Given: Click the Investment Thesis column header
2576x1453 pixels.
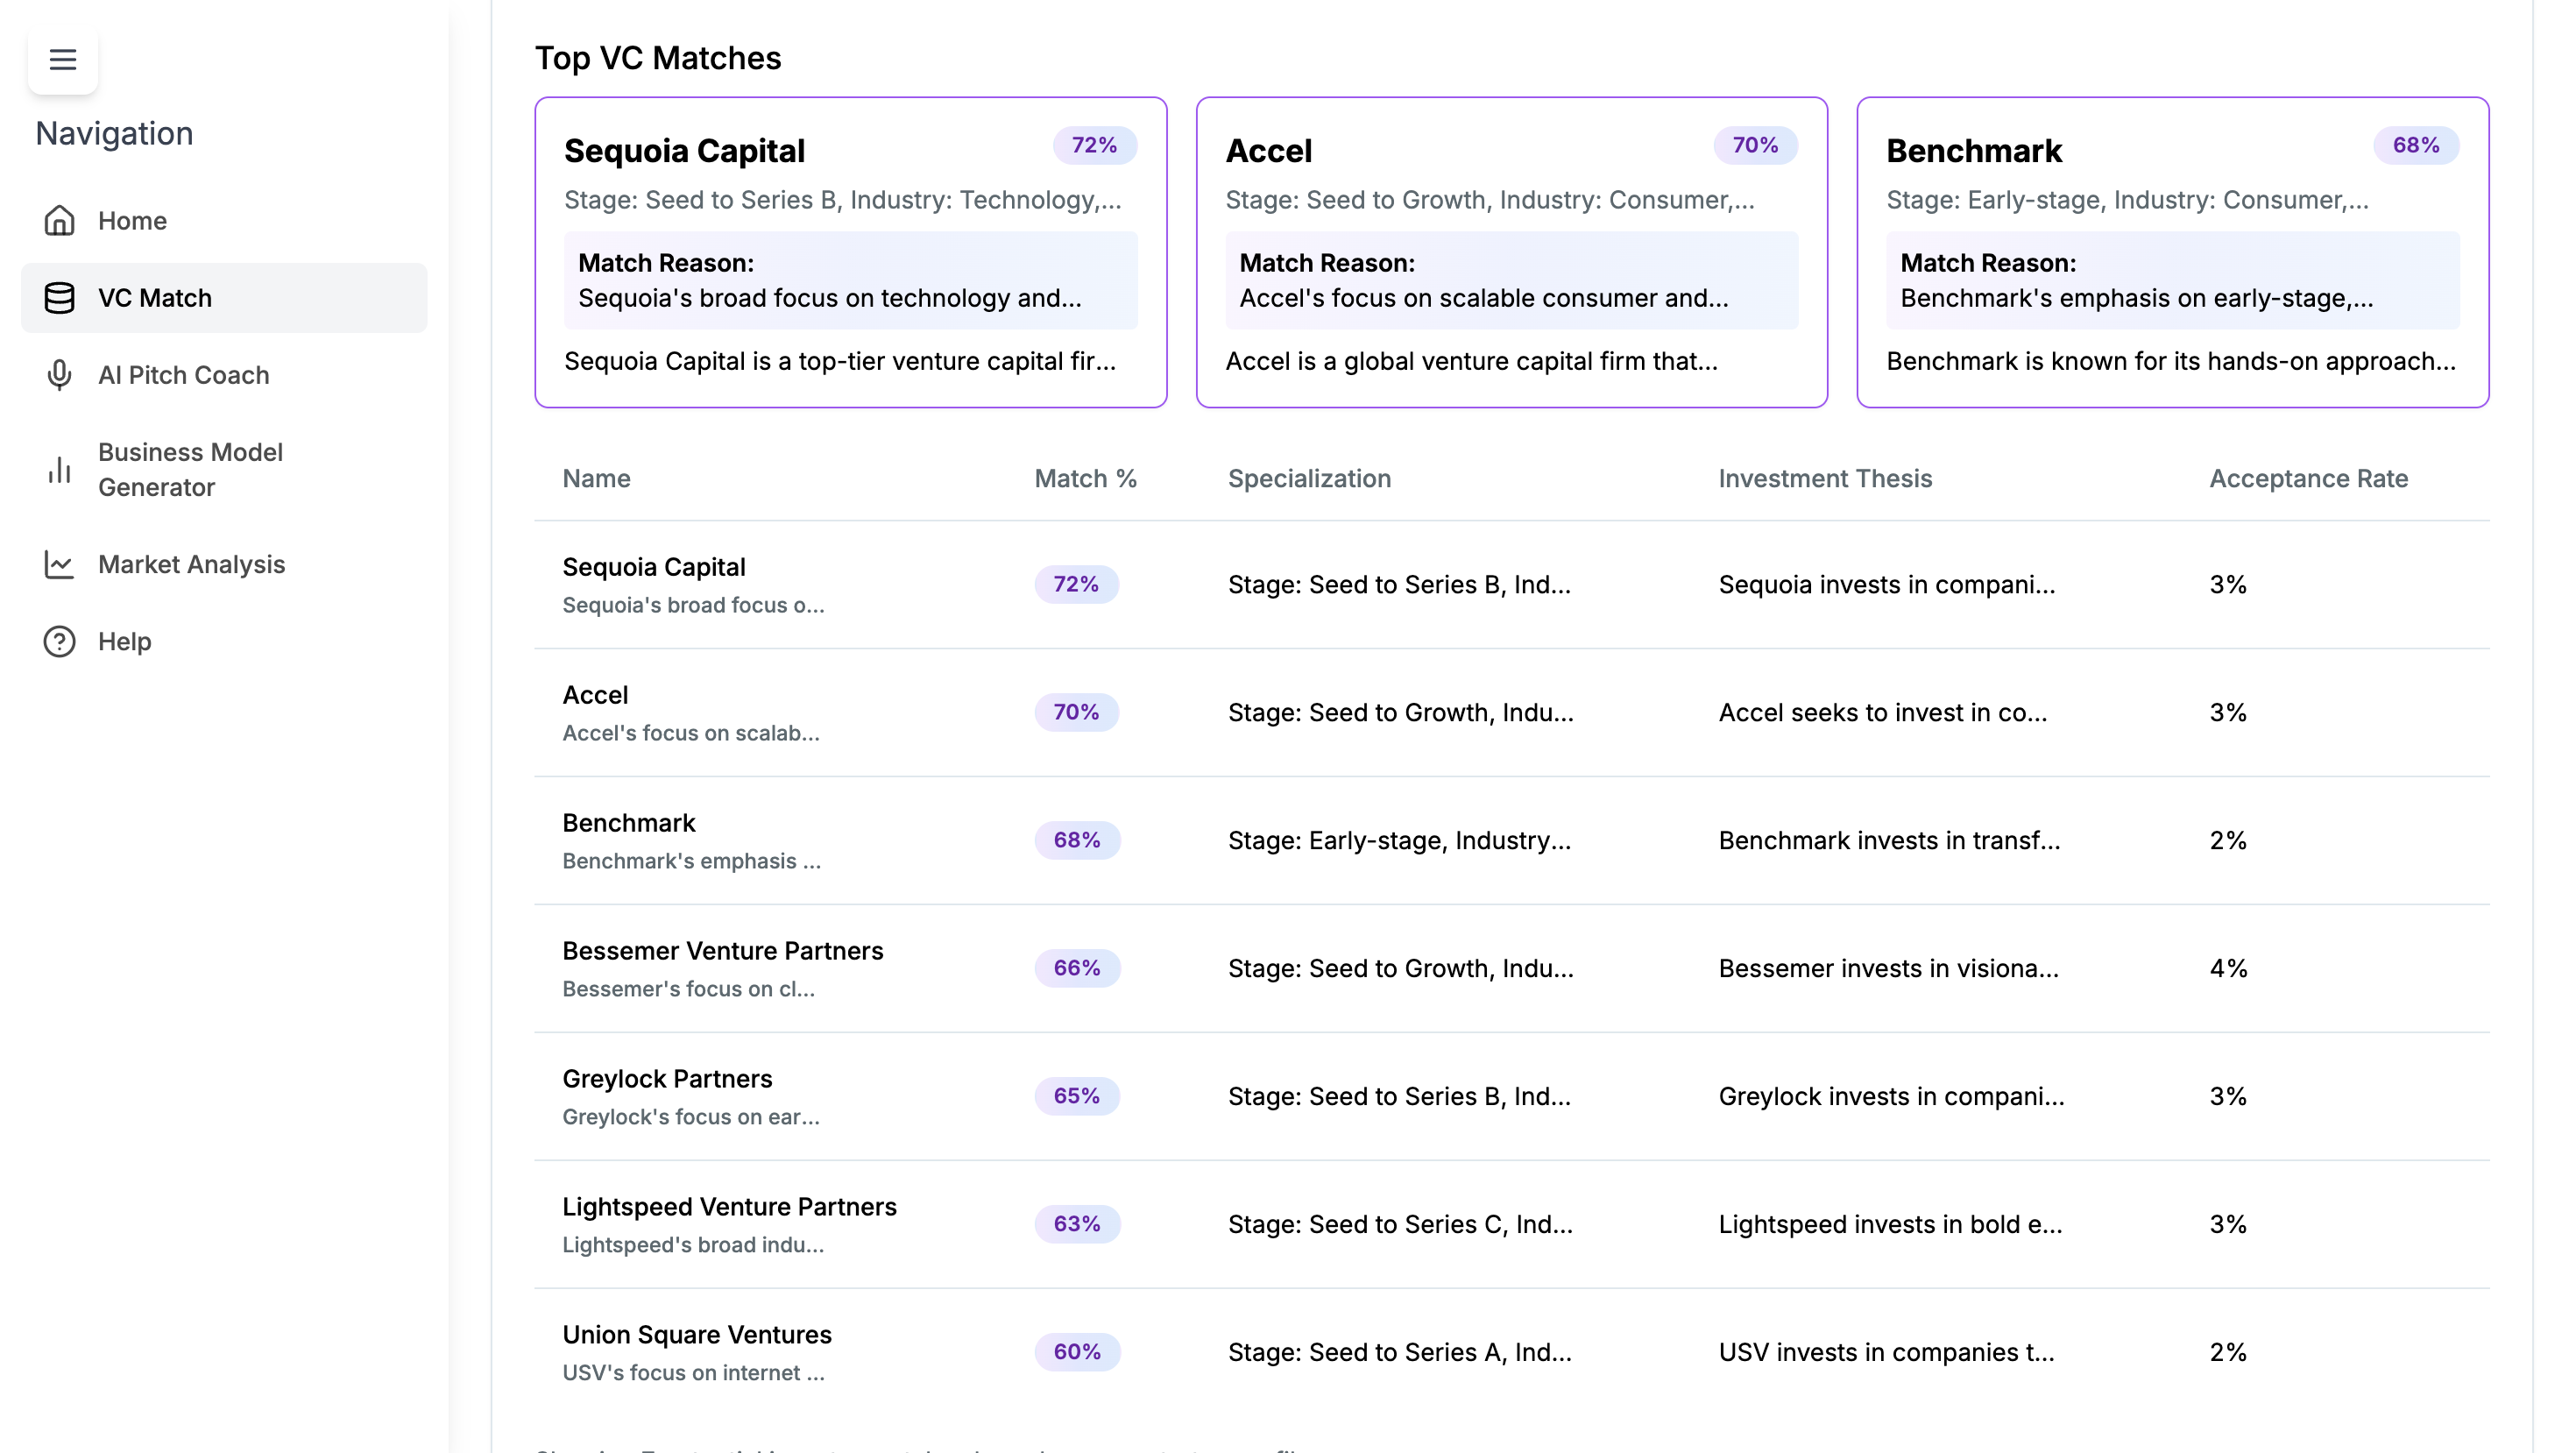Looking at the screenshot, I should coord(1825,478).
